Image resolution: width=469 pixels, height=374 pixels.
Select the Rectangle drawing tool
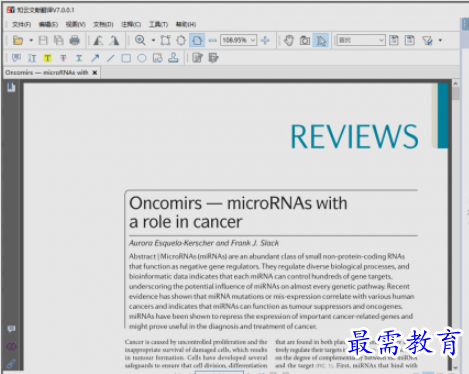click(126, 58)
